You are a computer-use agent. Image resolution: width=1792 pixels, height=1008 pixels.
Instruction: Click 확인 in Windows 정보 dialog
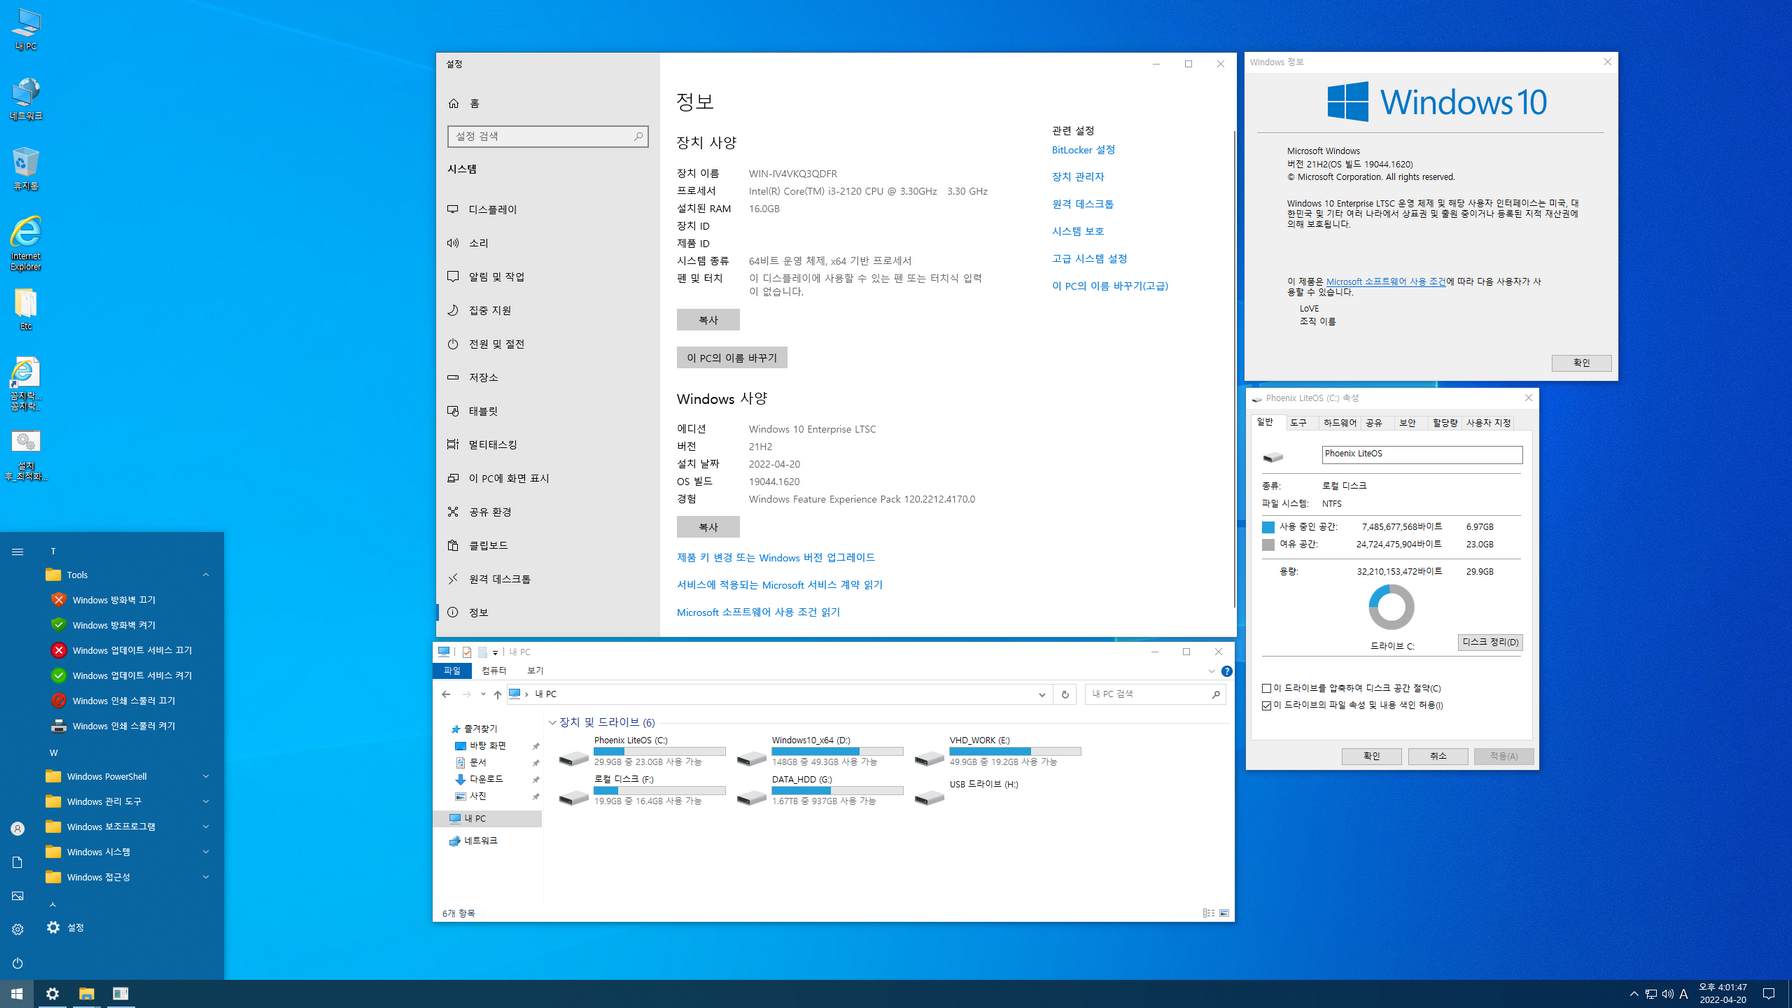1581,363
